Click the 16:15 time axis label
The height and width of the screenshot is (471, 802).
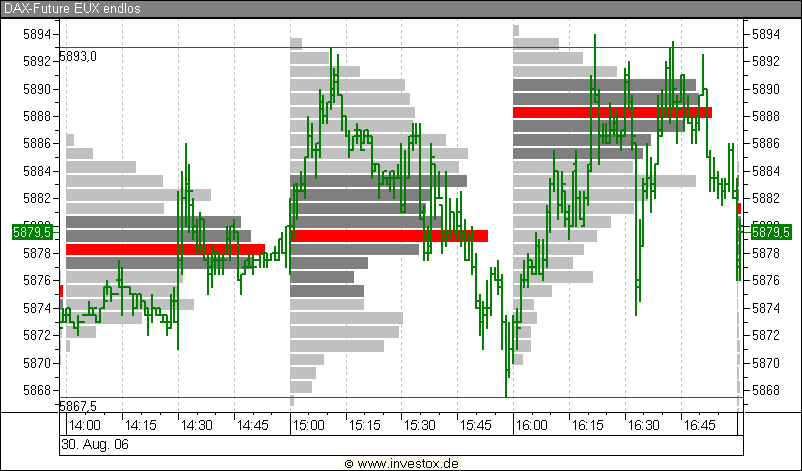588,425
